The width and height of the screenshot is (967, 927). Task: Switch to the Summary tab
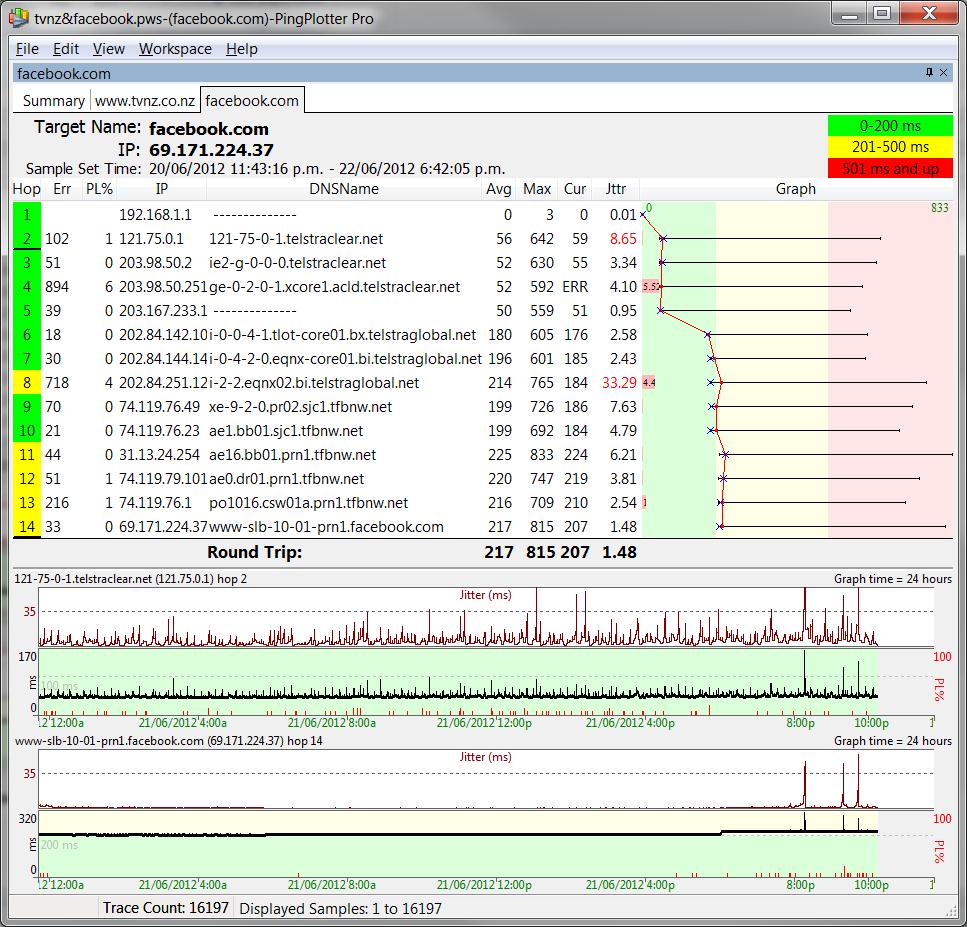pyautogui.click(x=54, y=101)
